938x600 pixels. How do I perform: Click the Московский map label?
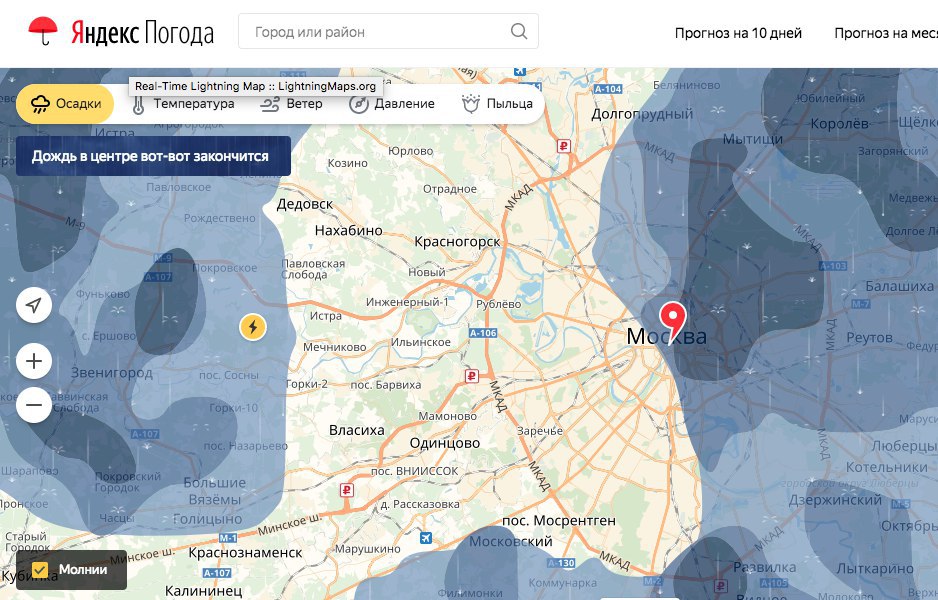tap(510, 542)
